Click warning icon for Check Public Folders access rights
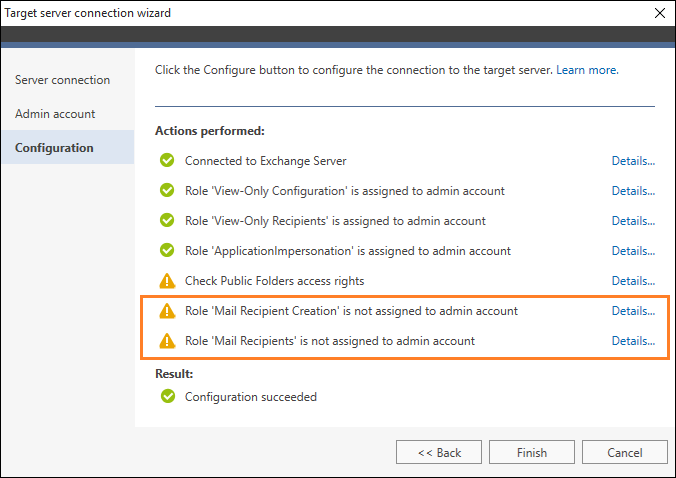This screenshot has height=478, width=676. [167, 281]
